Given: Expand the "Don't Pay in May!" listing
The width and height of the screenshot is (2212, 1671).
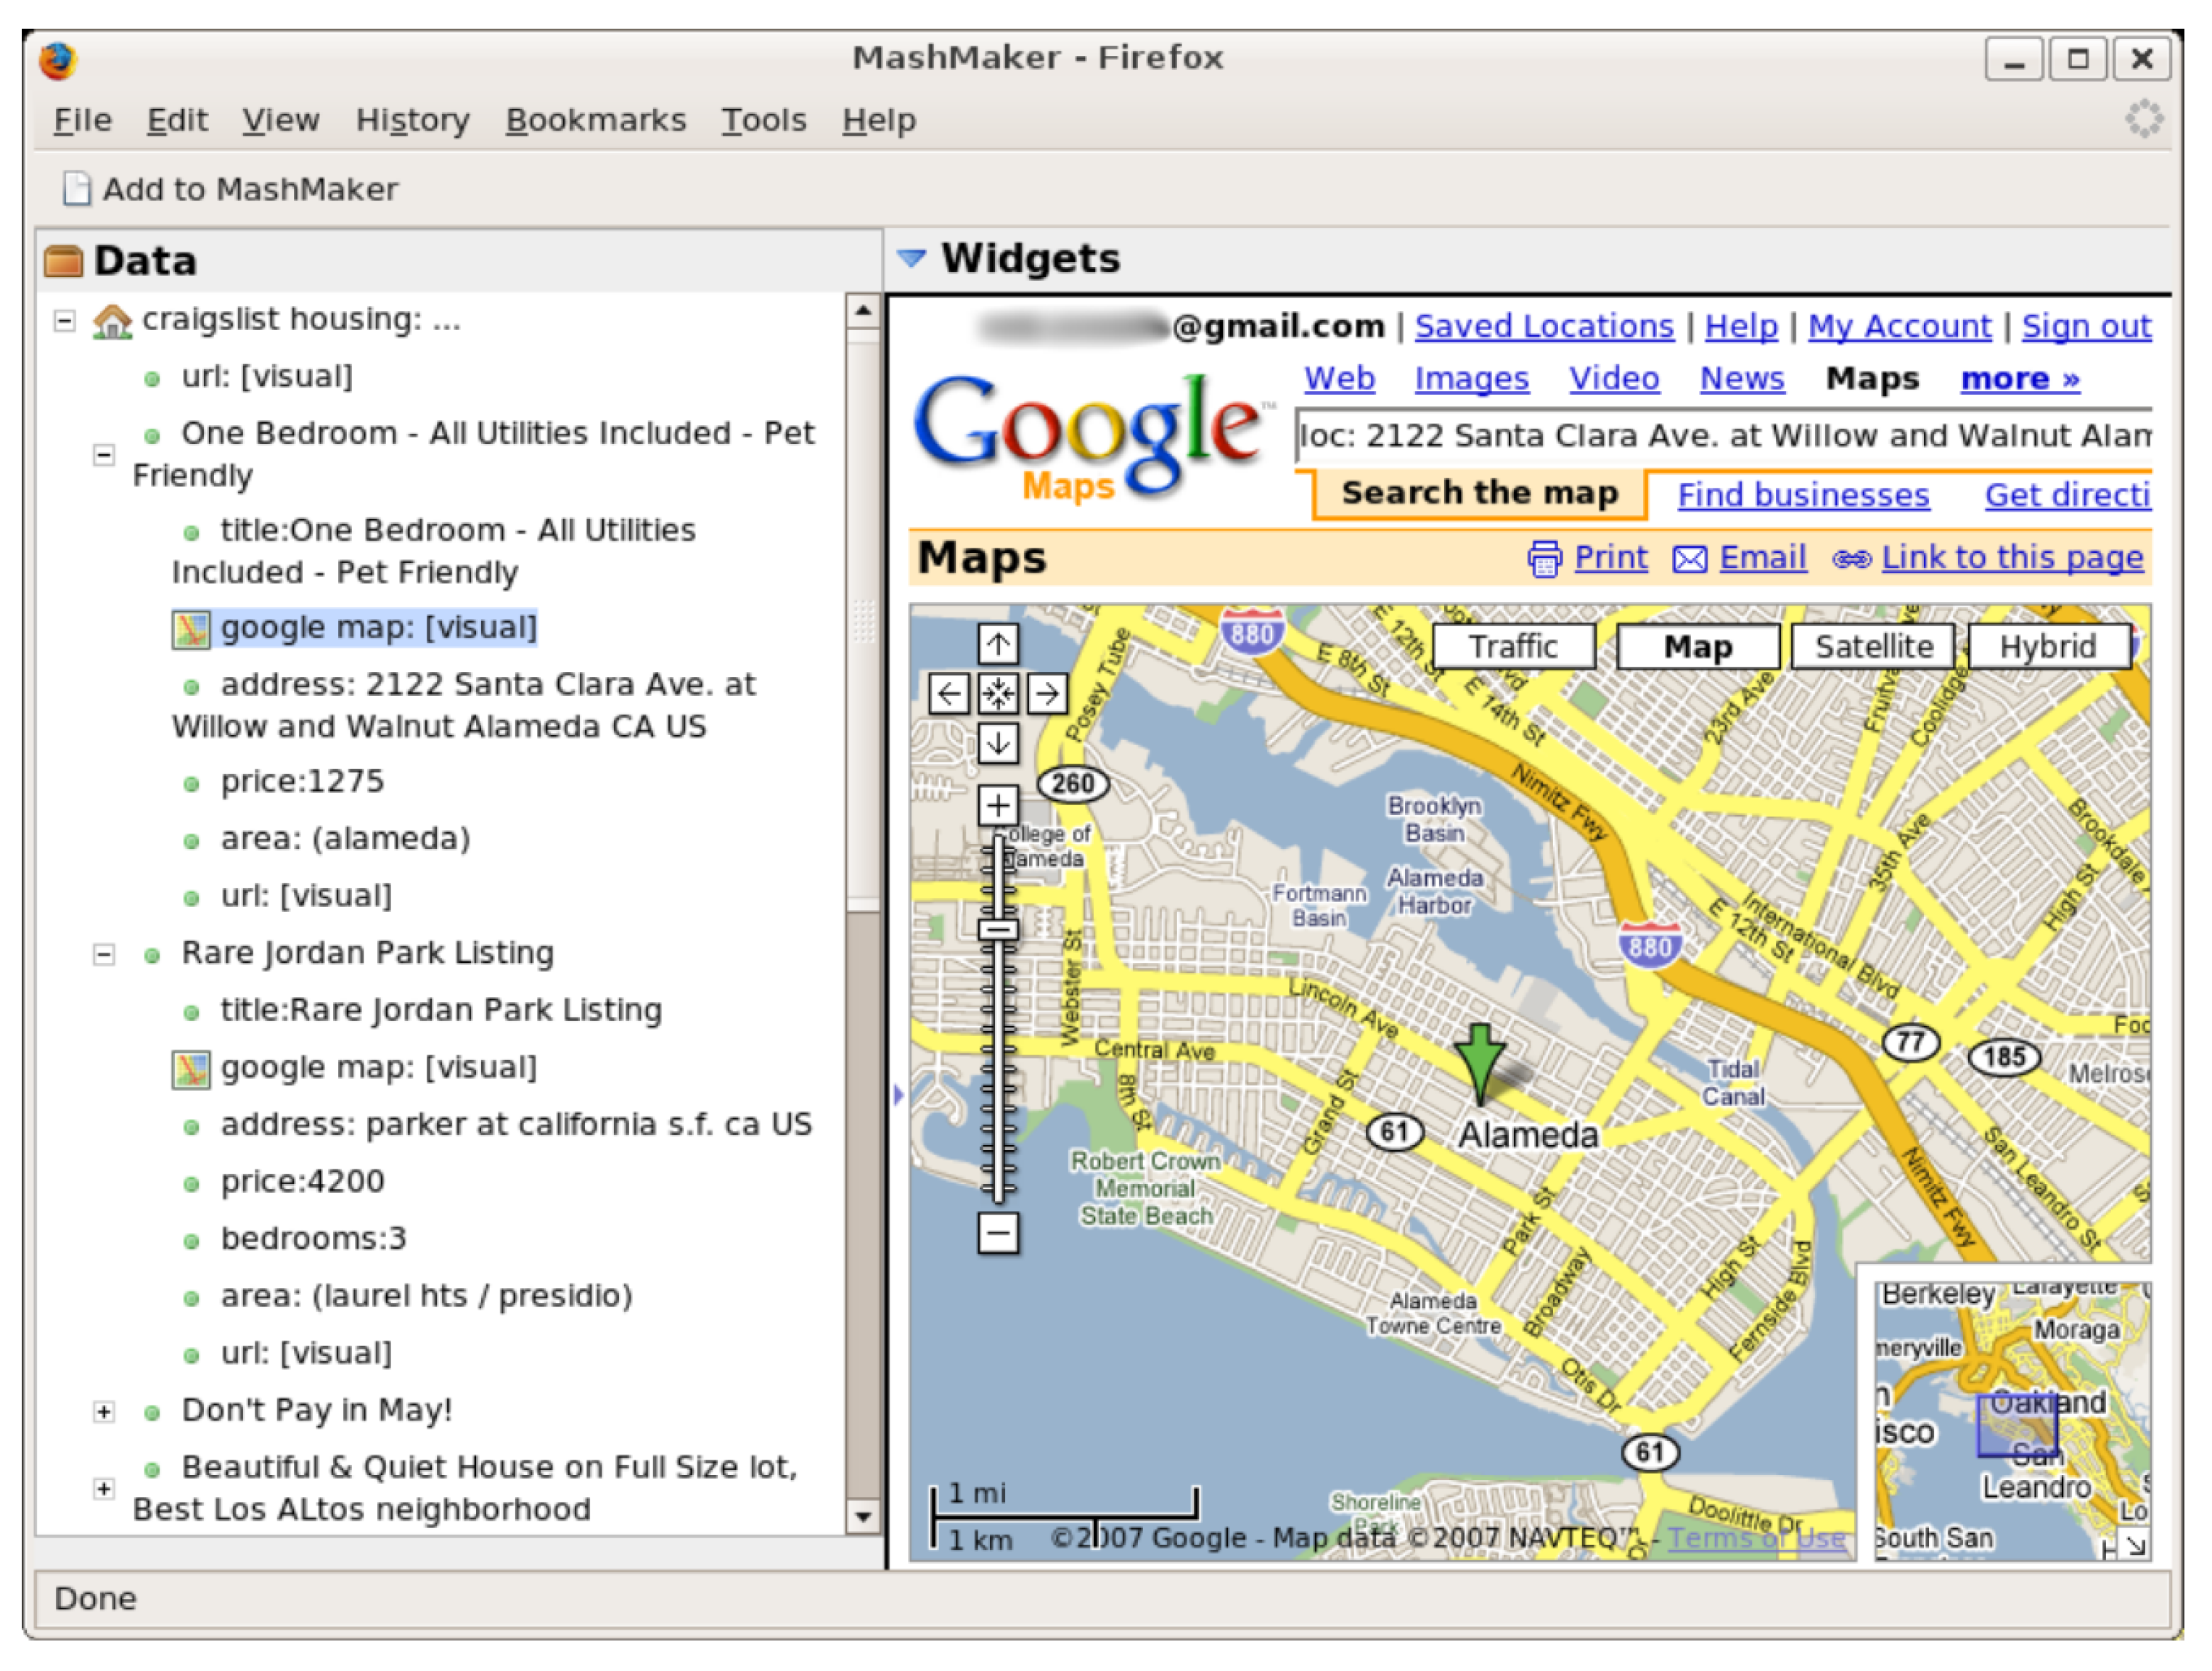Looking at the screenshot, I should (x=104, y=1411).
